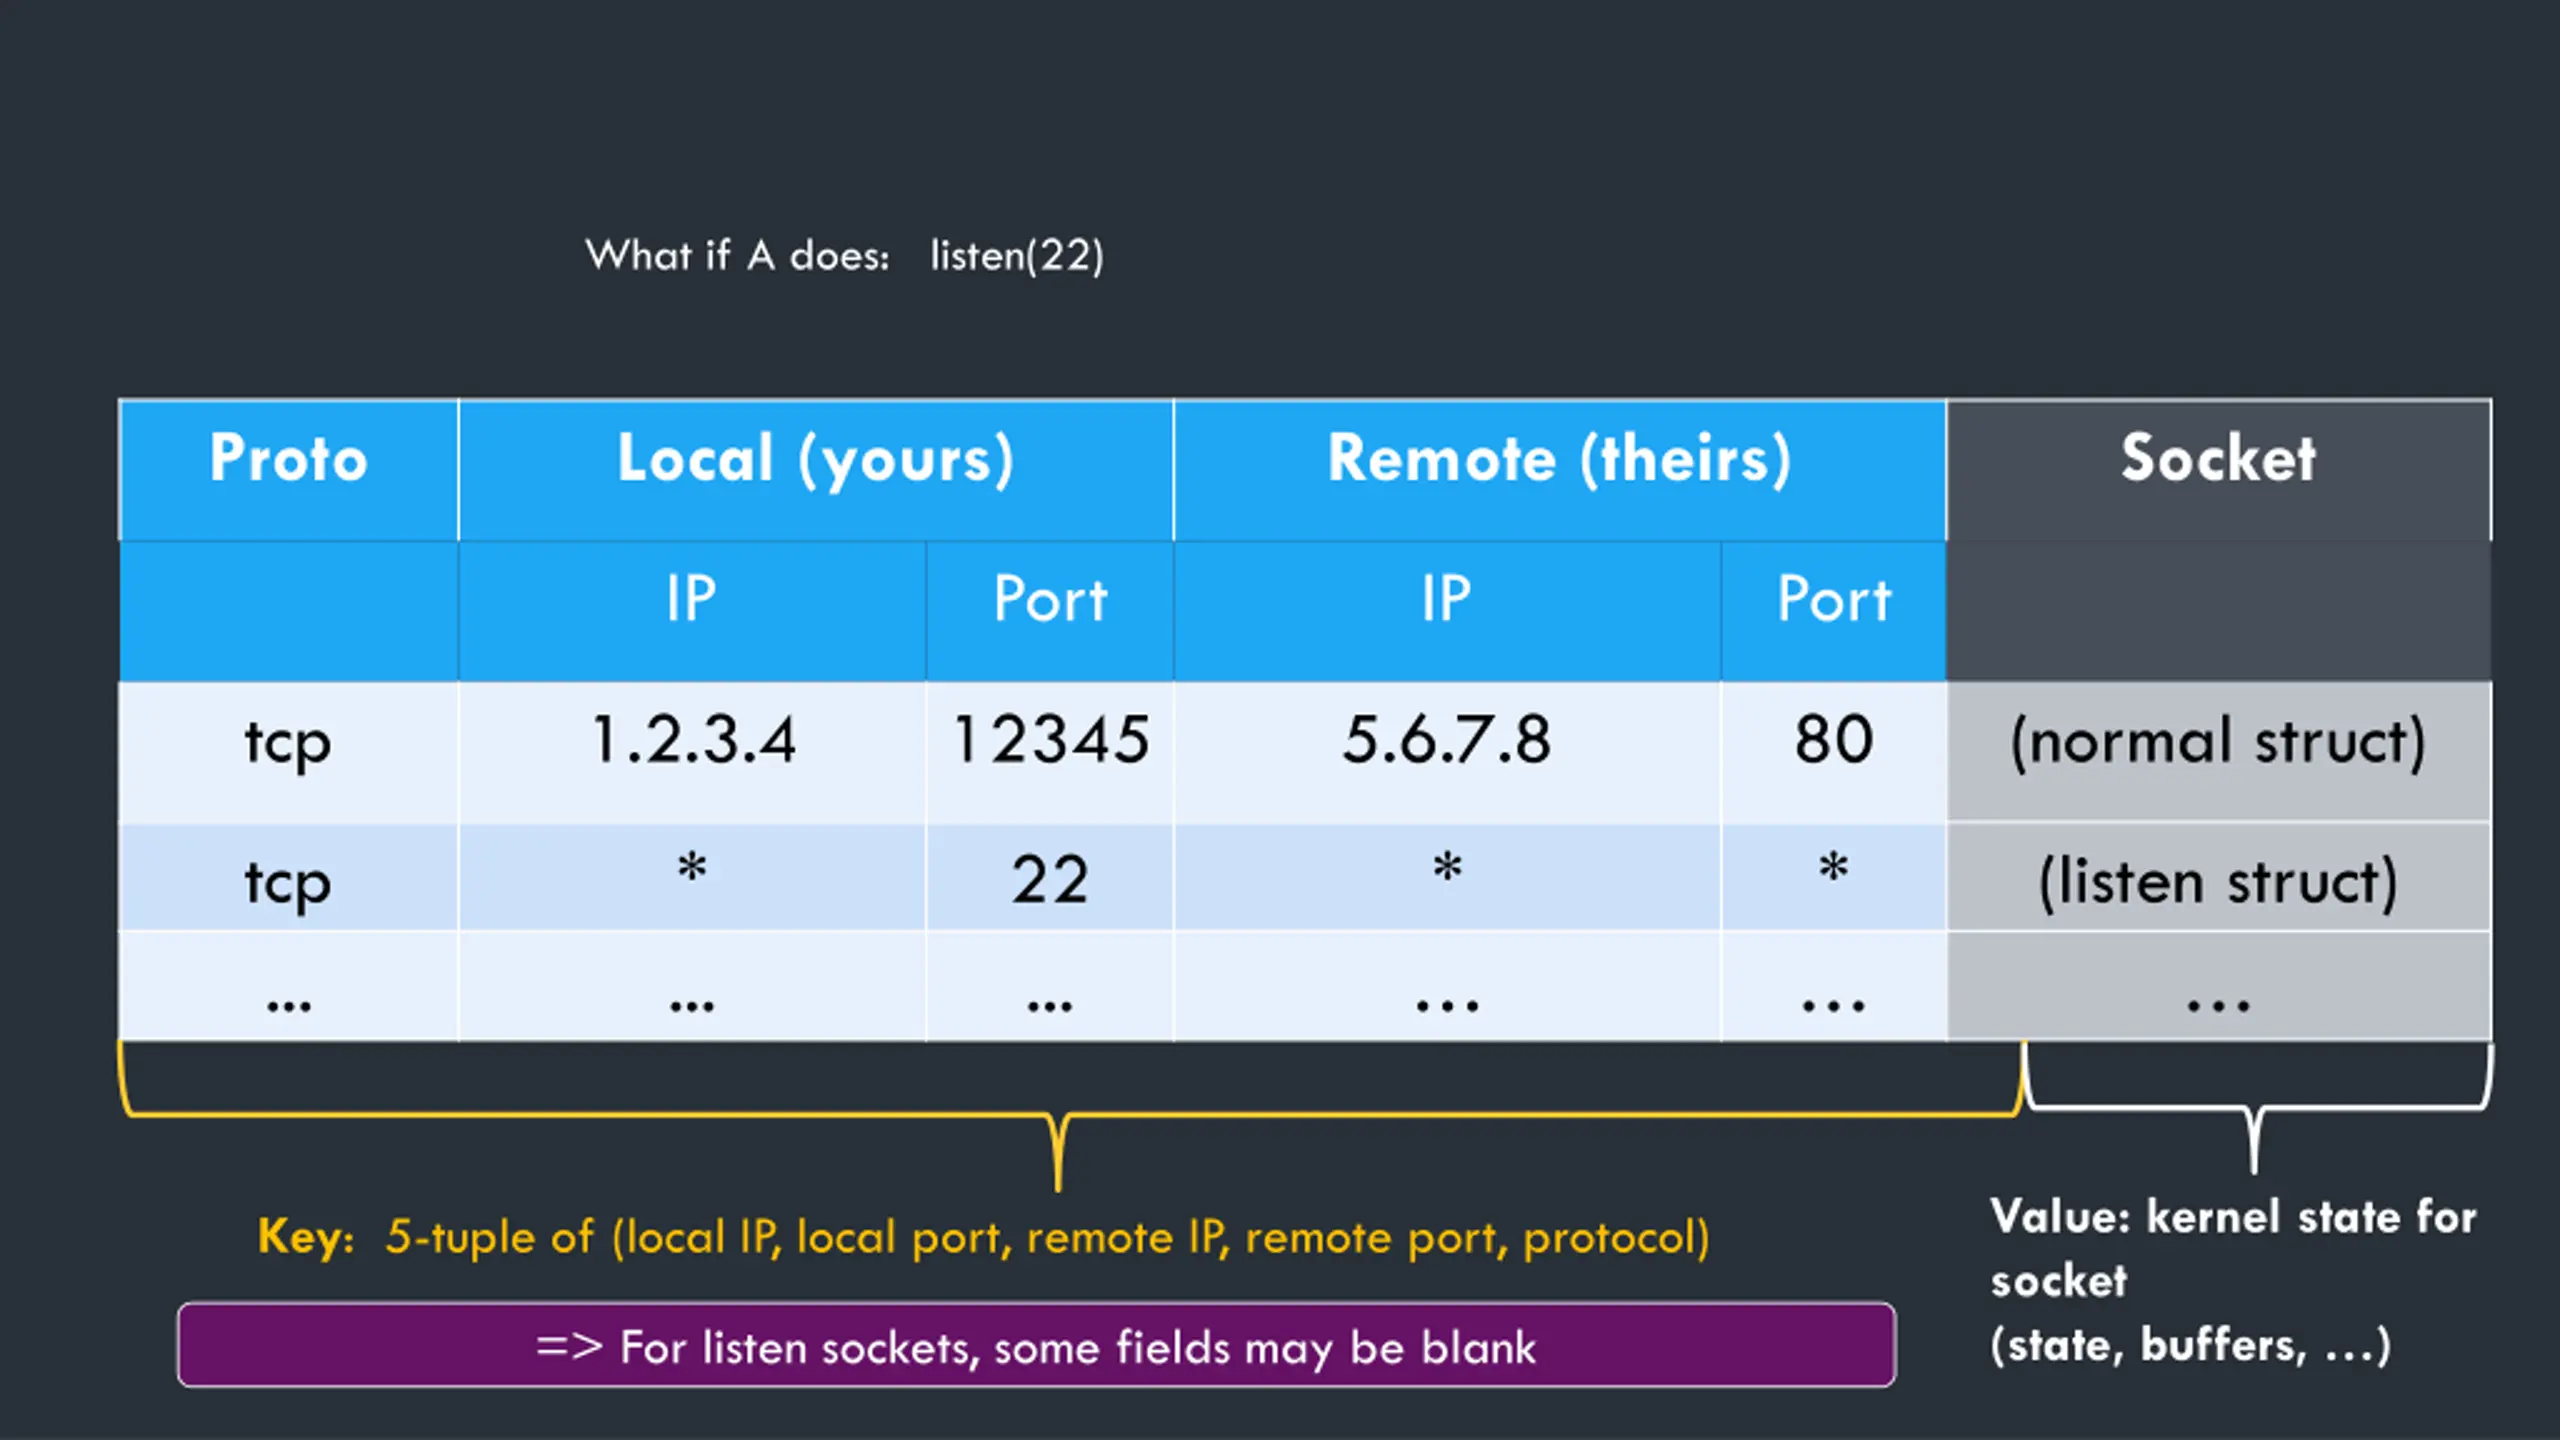Click the remote IP 5.6.7.8 cell
The height and width of the screenshot is (1440, 2560).
(x=1447, y=752)
